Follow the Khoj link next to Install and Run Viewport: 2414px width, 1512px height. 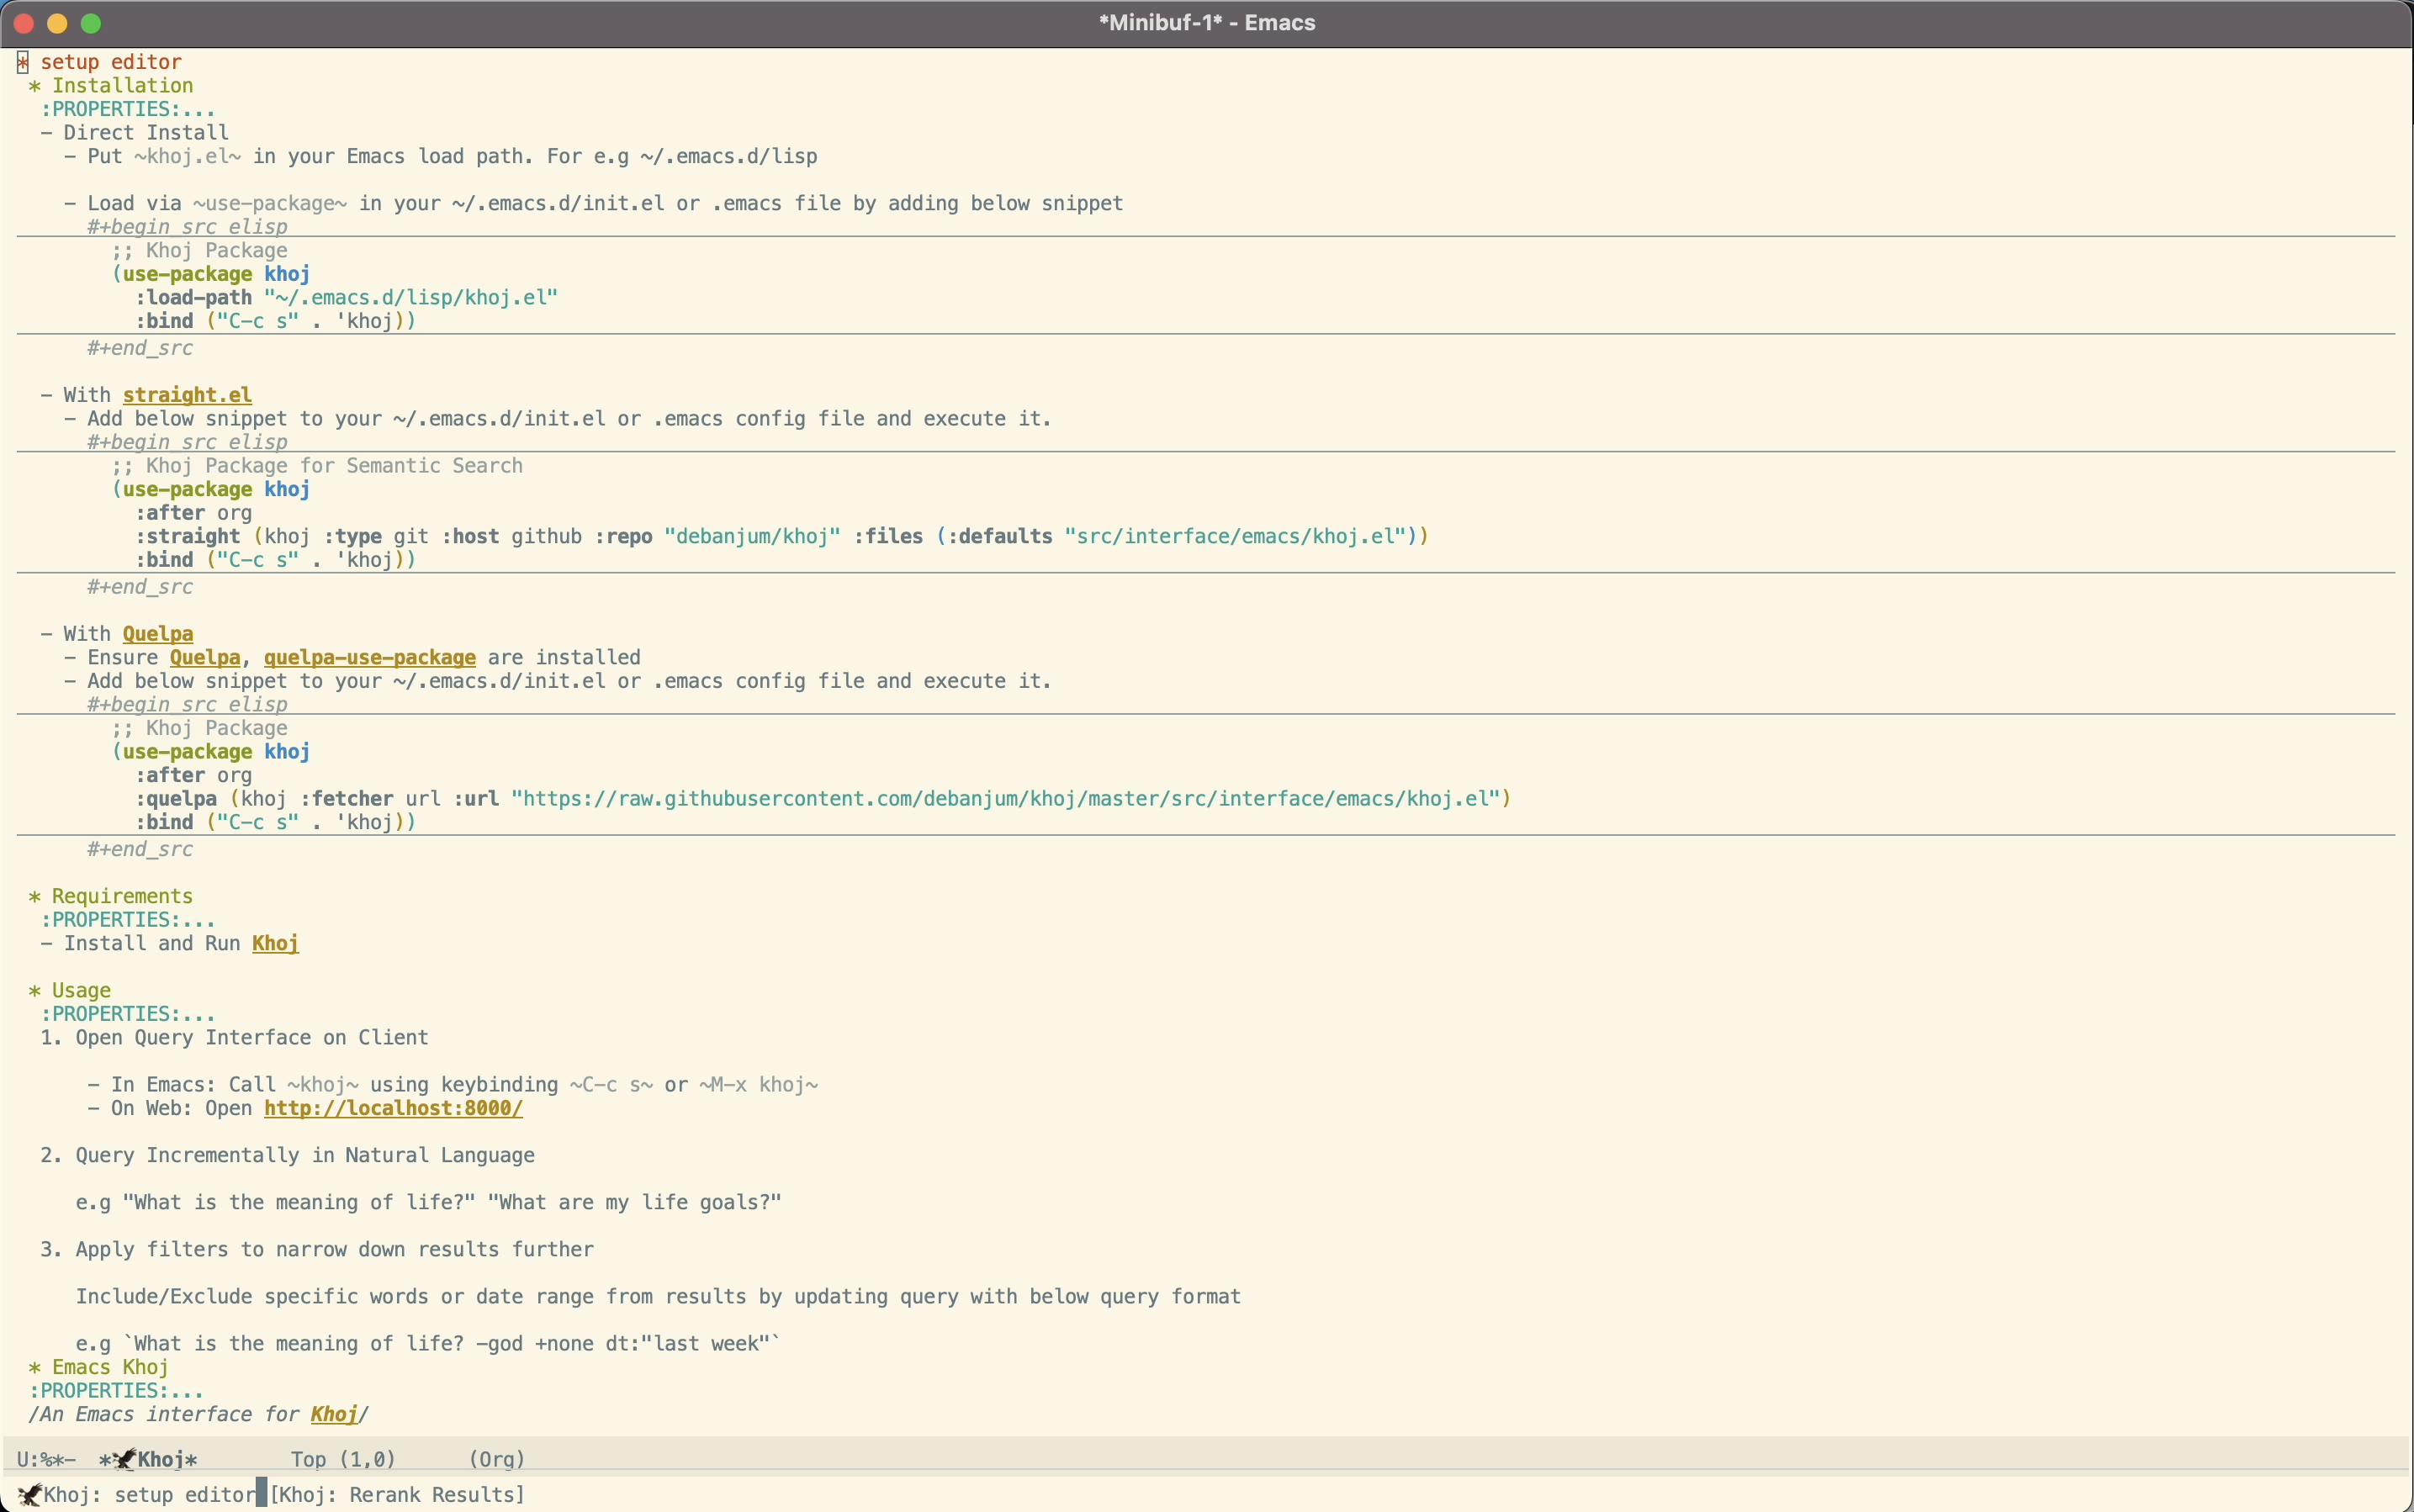pyautogui.click(x=274, y=943)
